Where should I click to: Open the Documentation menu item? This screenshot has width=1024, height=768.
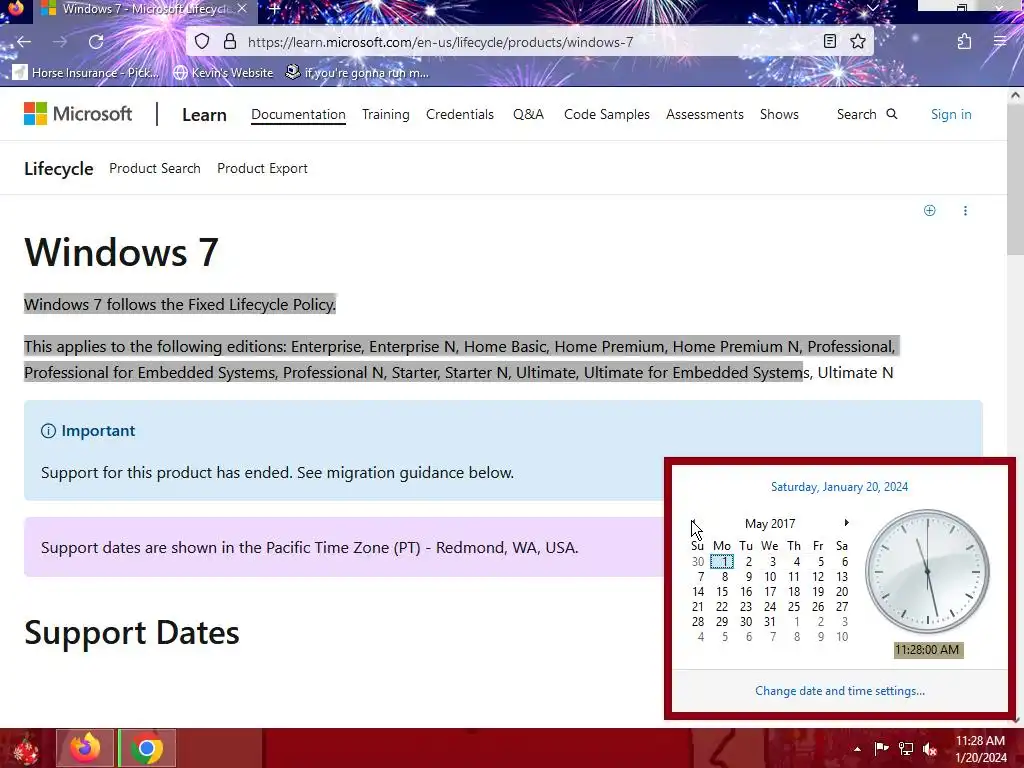pyautogui.click(x=298, y=114)
